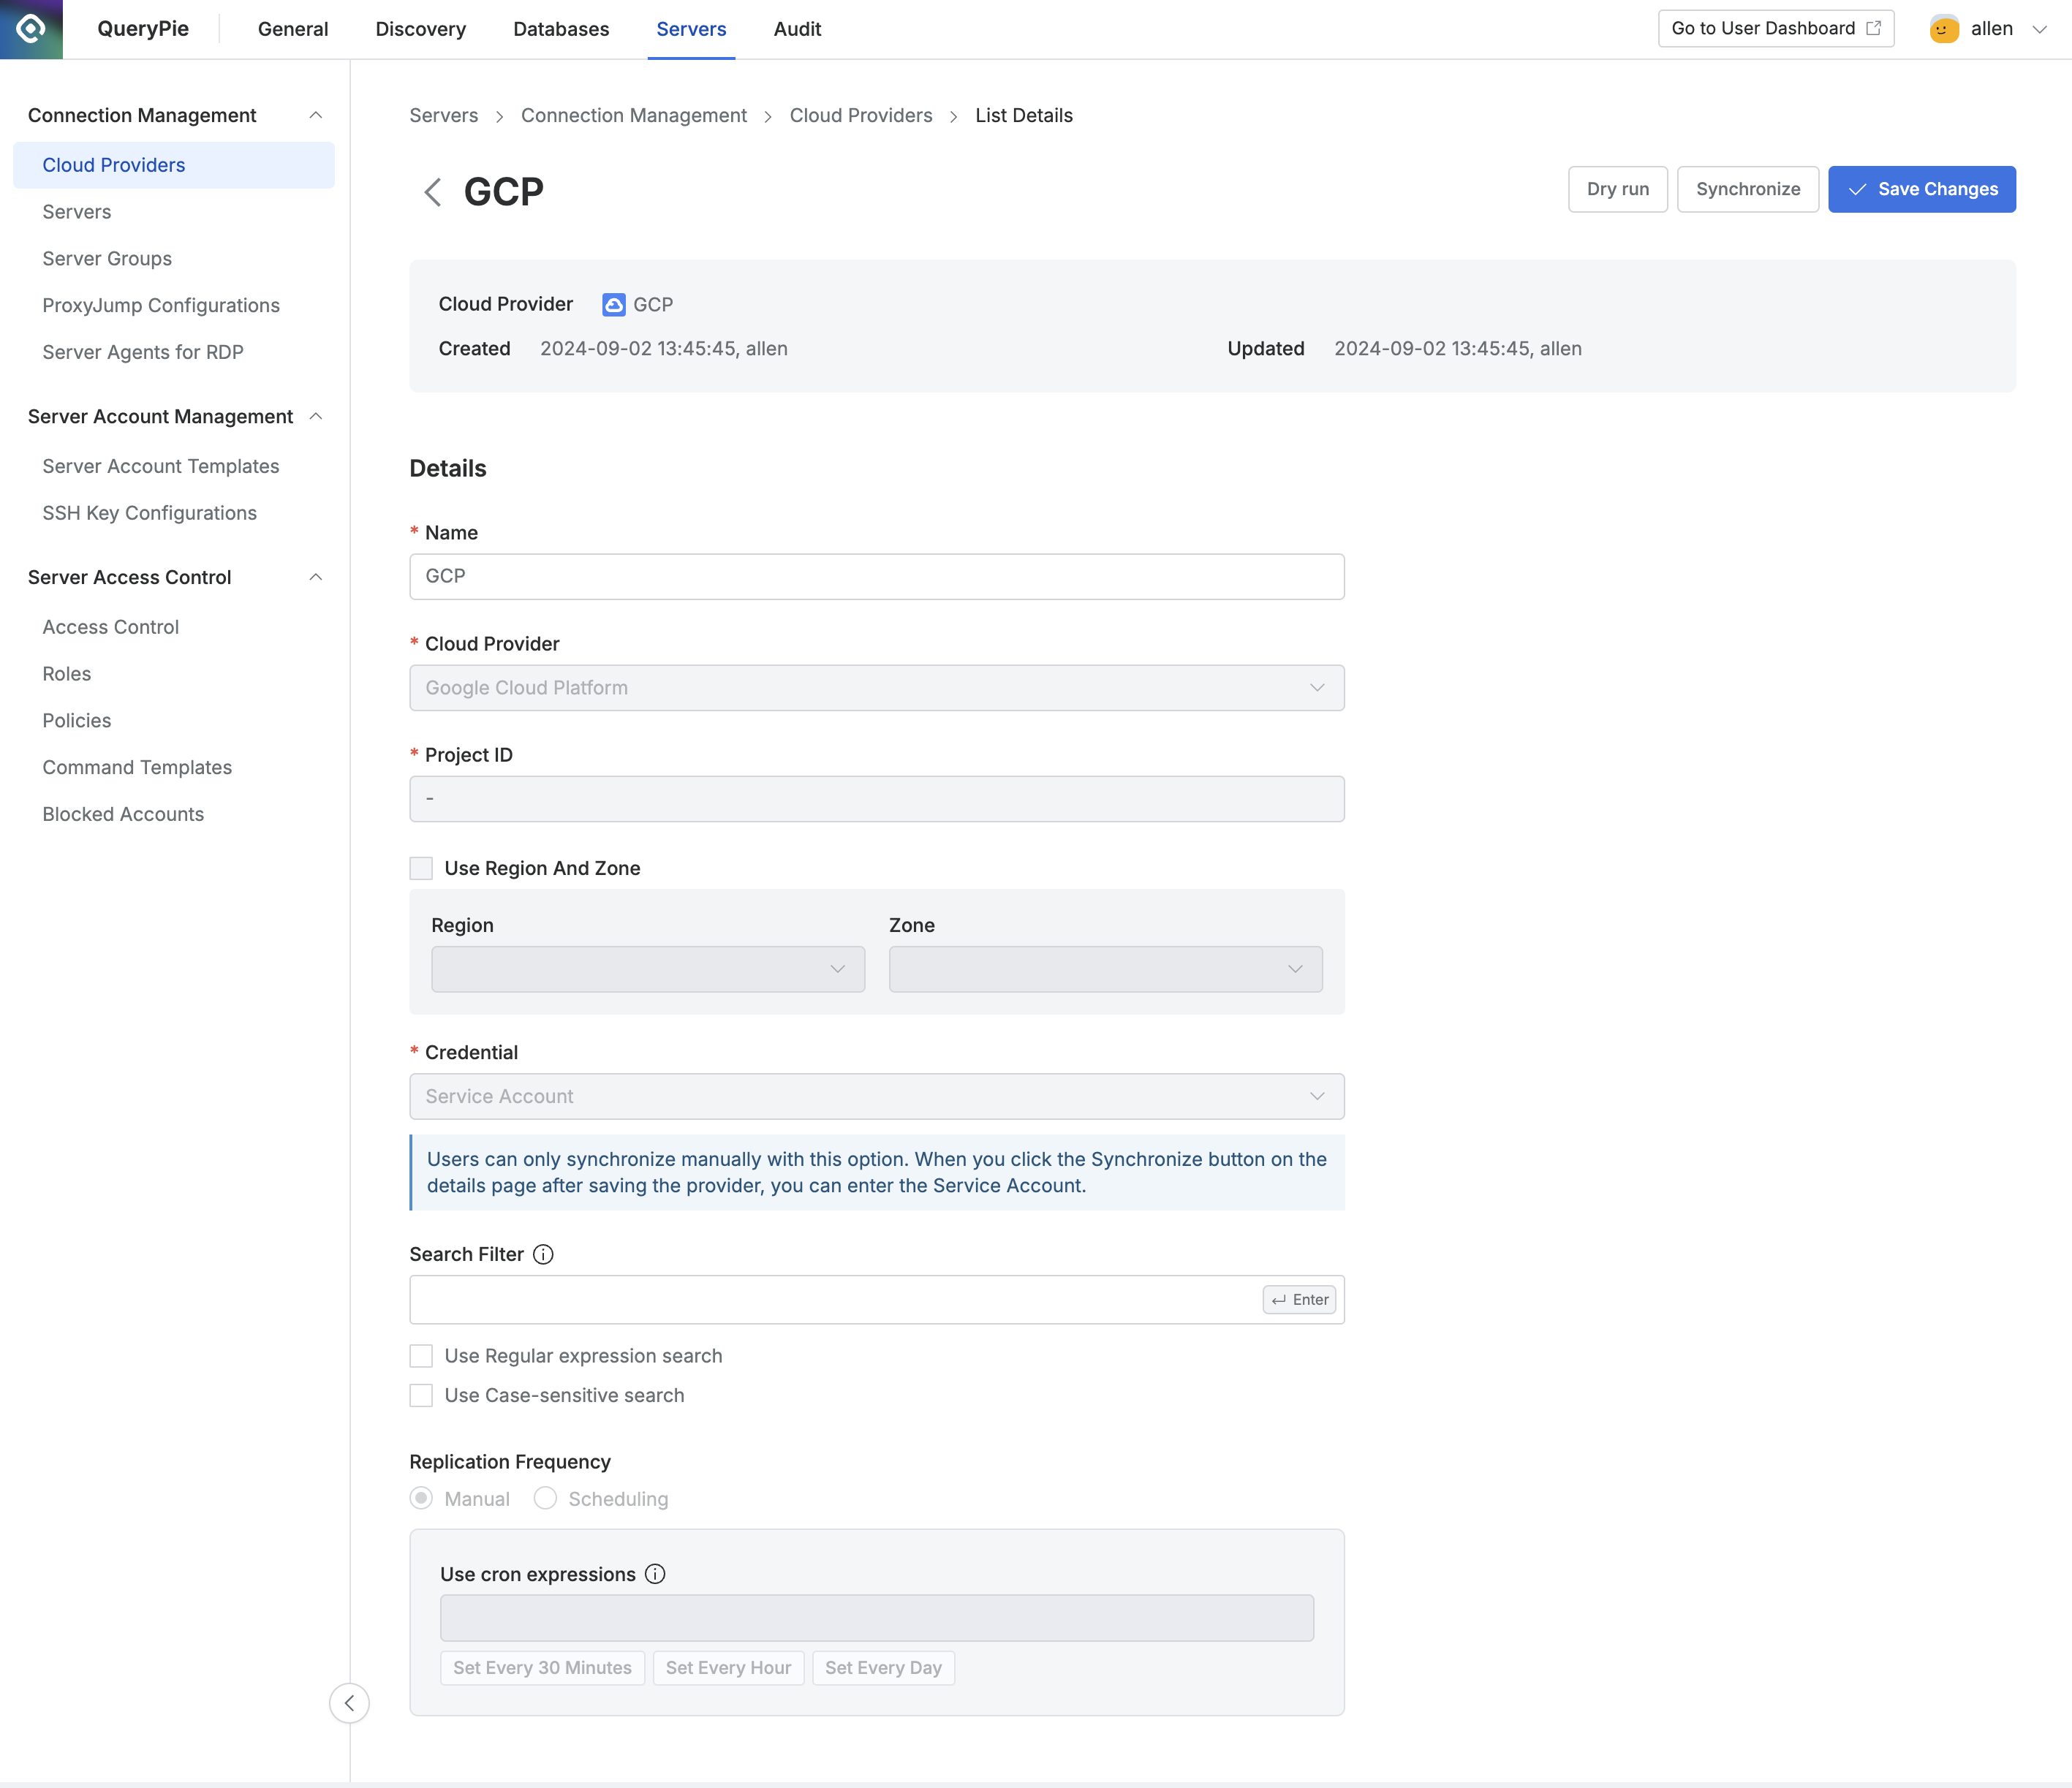Click the Name input field
This screenshot has width=2072, height=1788.
(x=876, y=576)
